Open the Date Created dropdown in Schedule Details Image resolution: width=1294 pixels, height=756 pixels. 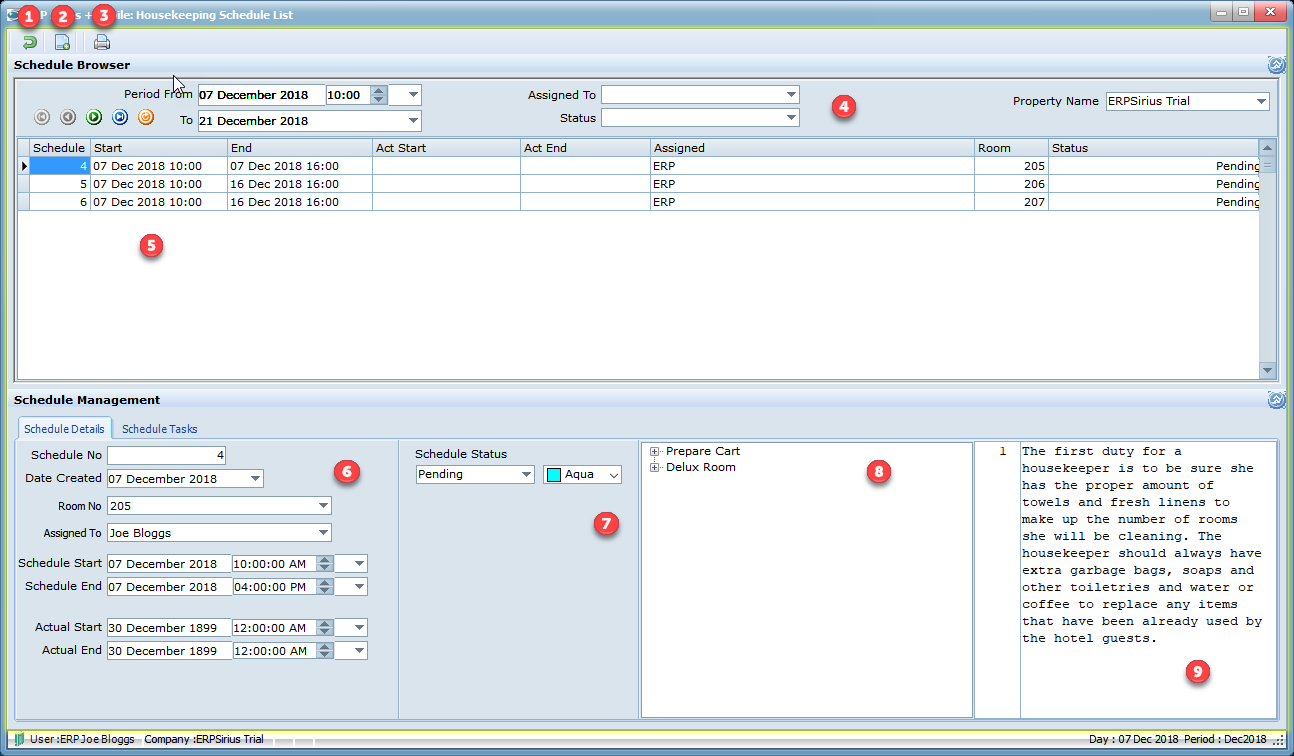coord(255,478)
